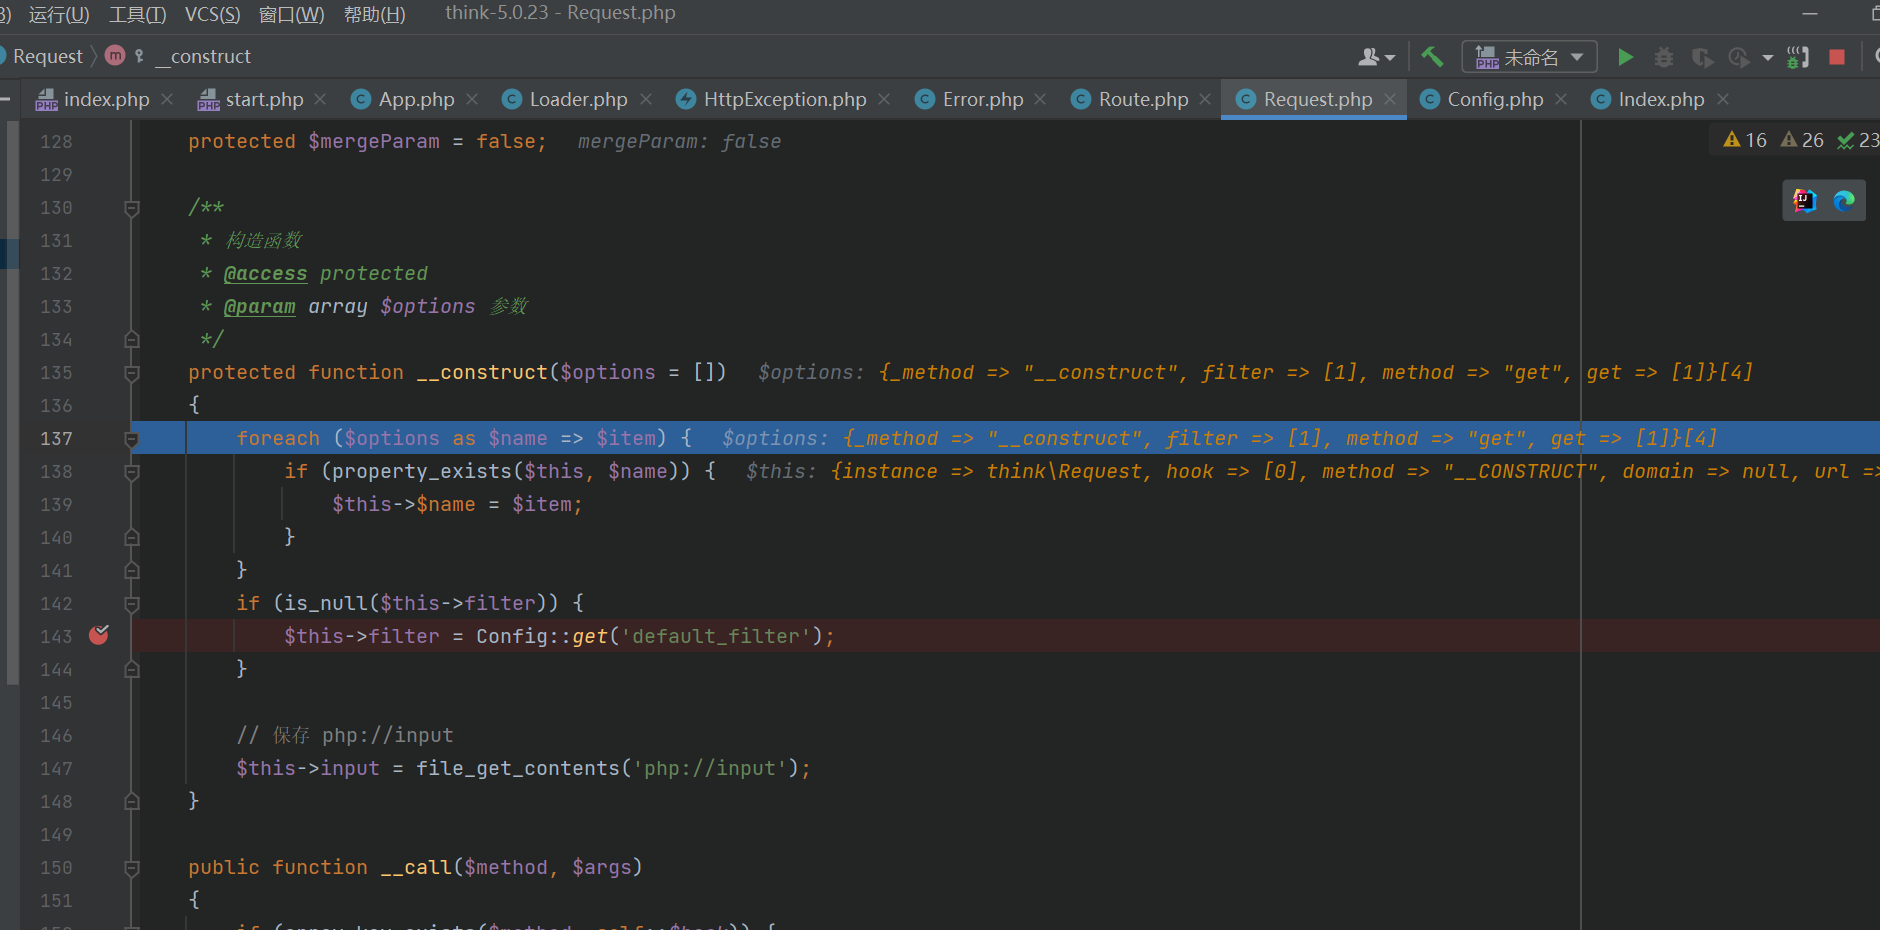
Task: Close the App.php tab
Action: click(472, 99)
